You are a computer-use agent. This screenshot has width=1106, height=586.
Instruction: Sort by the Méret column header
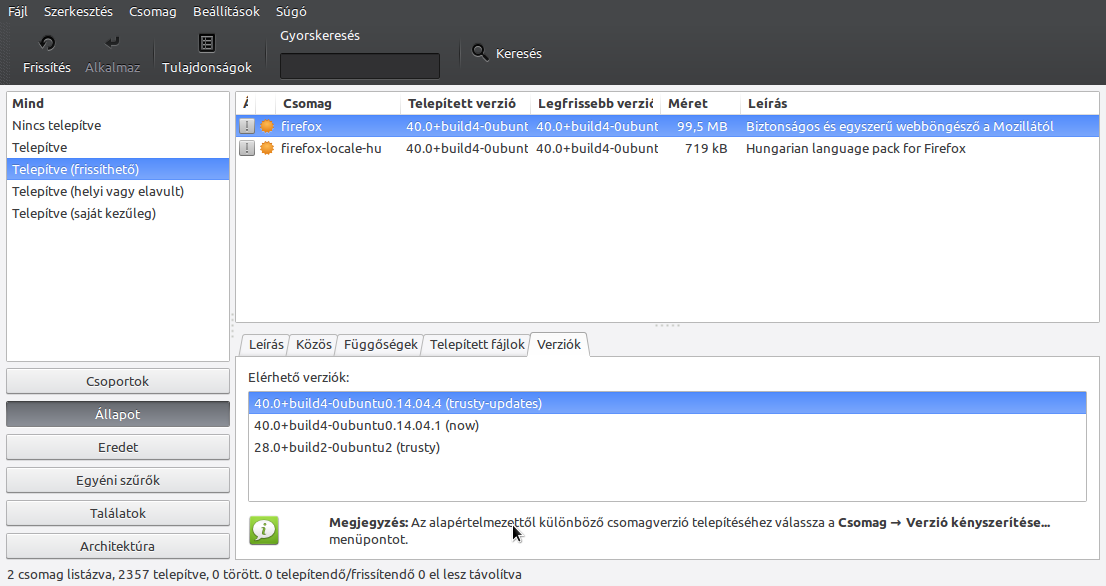tap(700, 104)
